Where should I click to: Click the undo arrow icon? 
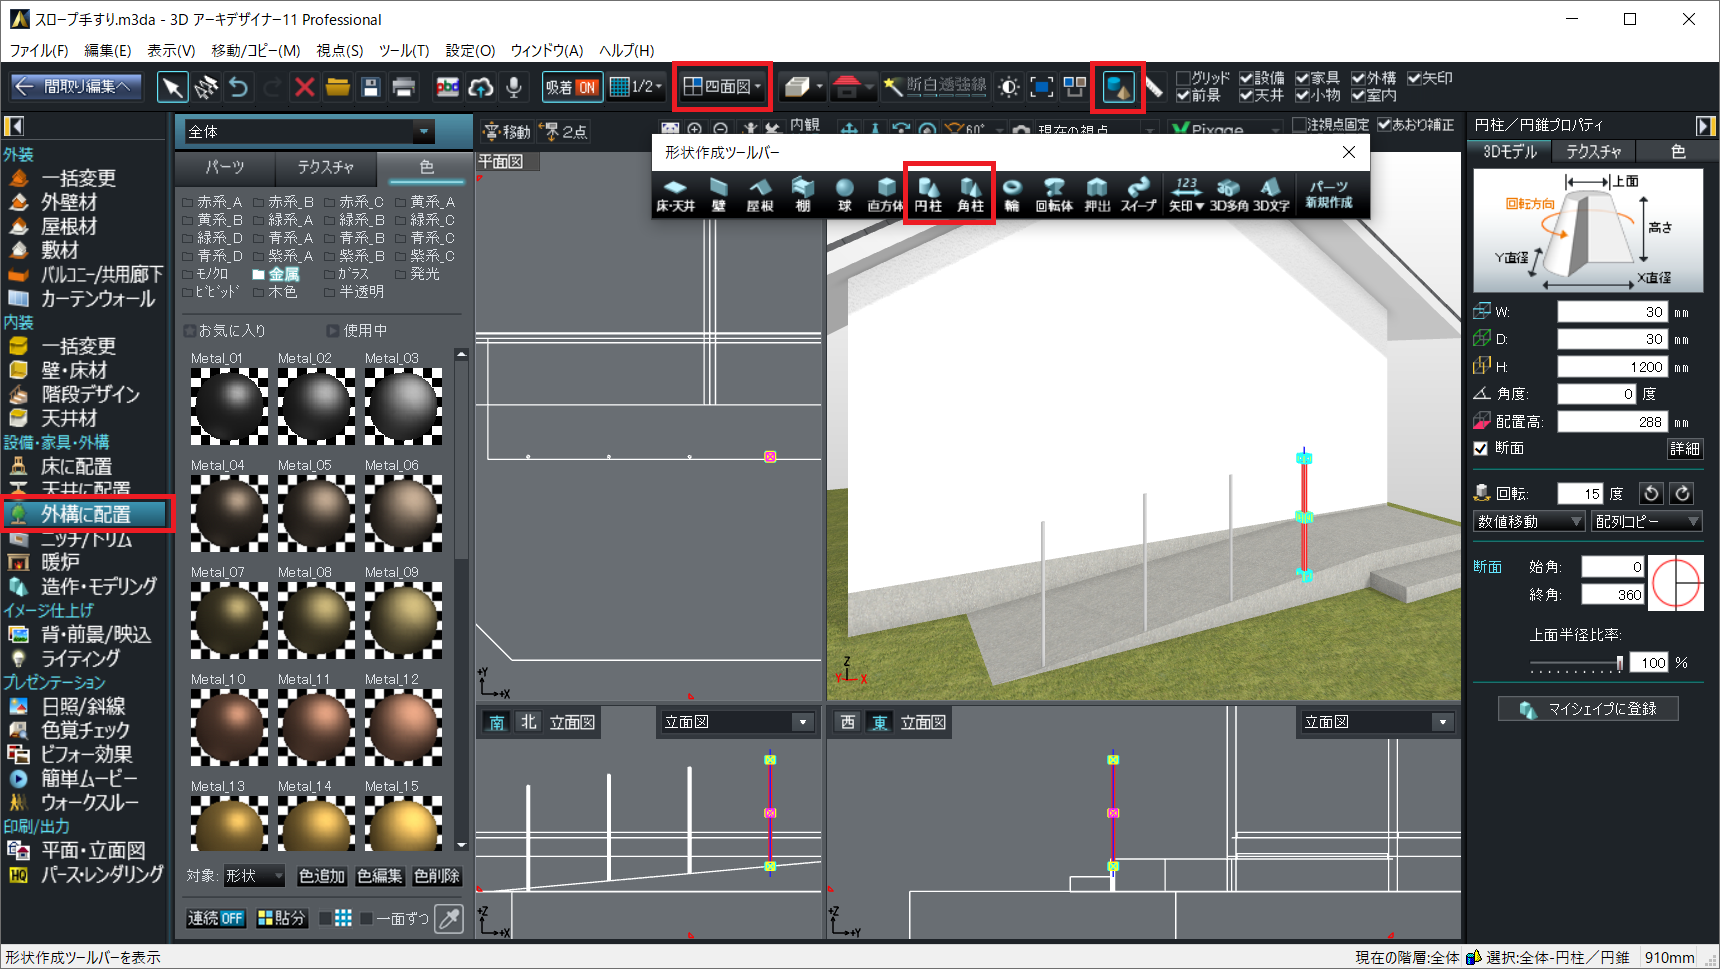[238, 88]
